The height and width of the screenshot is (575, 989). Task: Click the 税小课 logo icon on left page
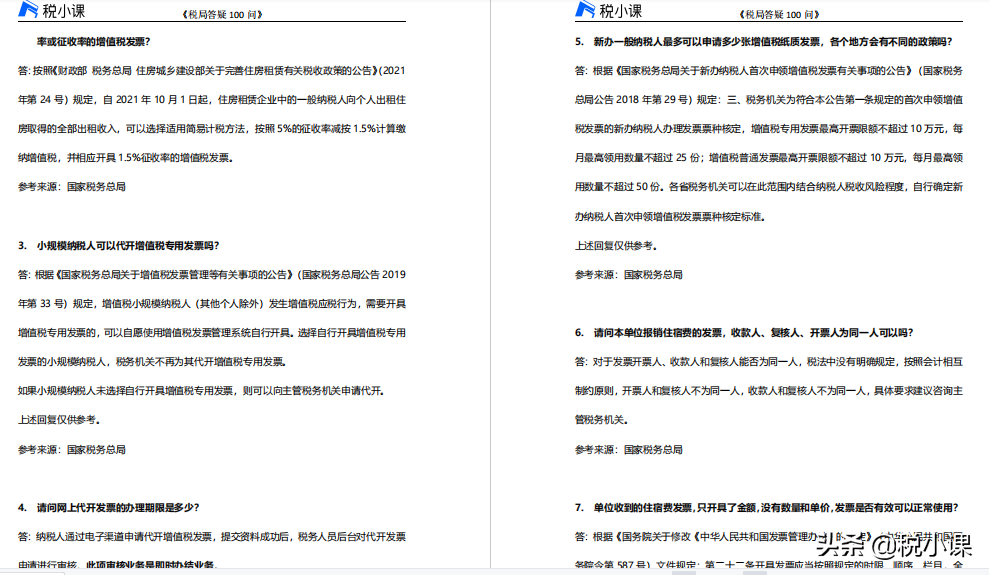[x=26, y=11]
